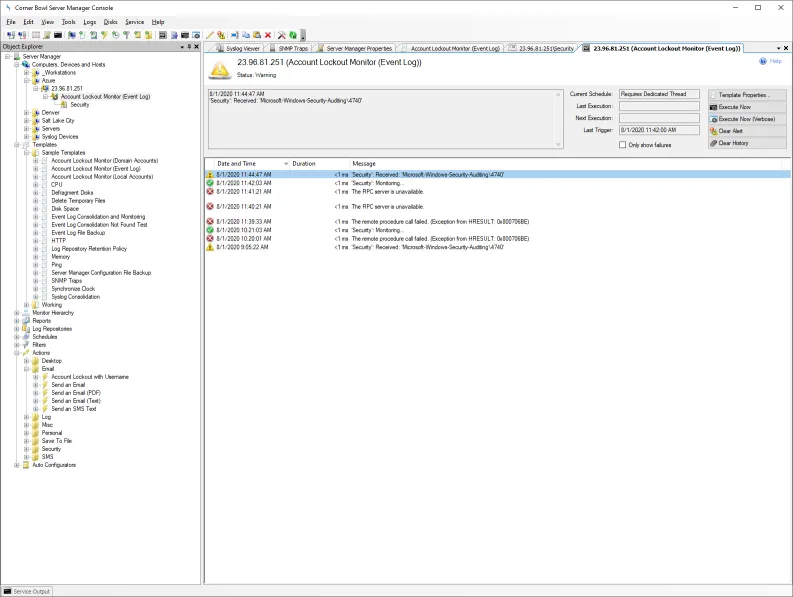Open the File menu
The image size is (793, 597).
[x=11, y=22]
